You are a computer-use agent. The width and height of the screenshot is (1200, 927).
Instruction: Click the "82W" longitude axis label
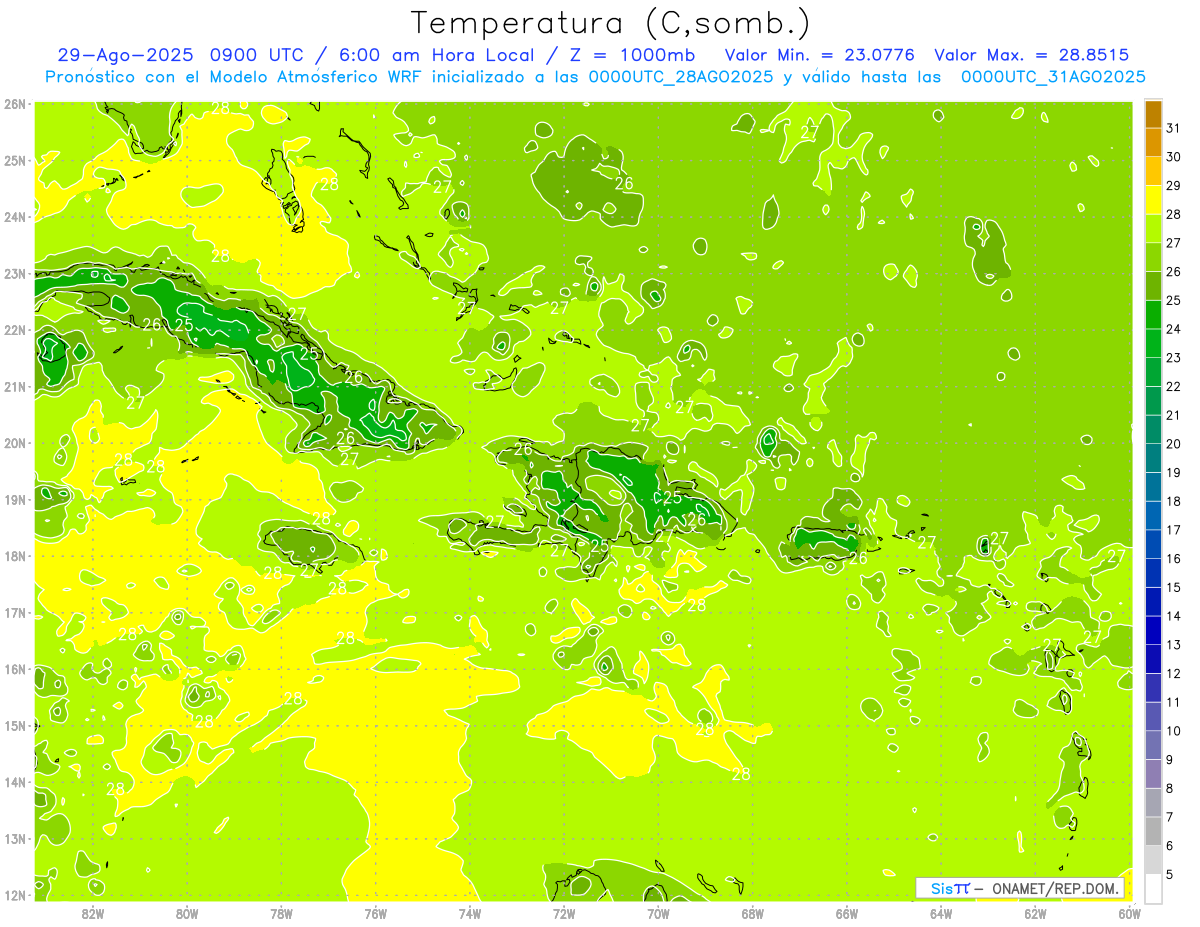[92, 913]
